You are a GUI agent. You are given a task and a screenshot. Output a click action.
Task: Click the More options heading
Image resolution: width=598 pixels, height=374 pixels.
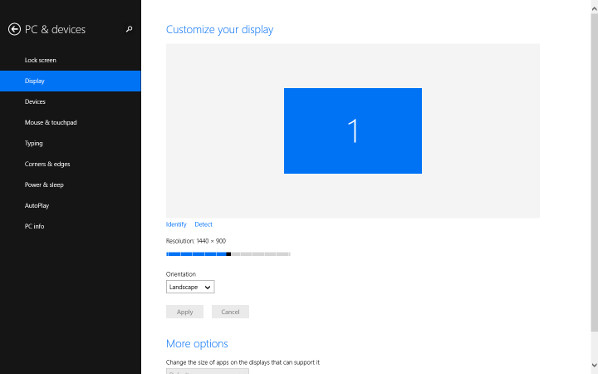coord(197,344)
